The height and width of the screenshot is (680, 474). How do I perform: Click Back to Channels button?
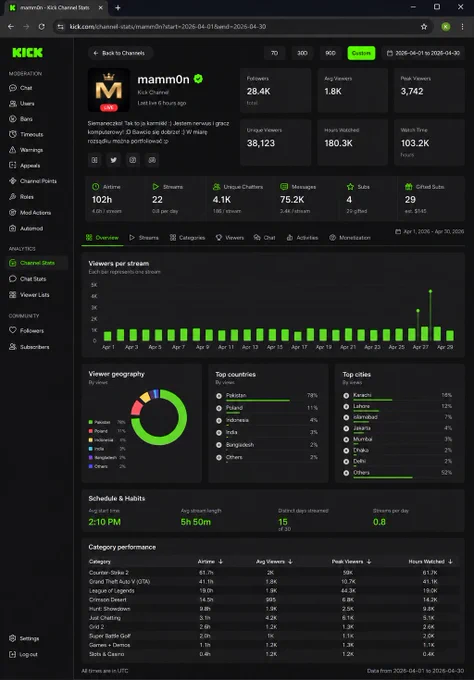(x=119, y=53)
